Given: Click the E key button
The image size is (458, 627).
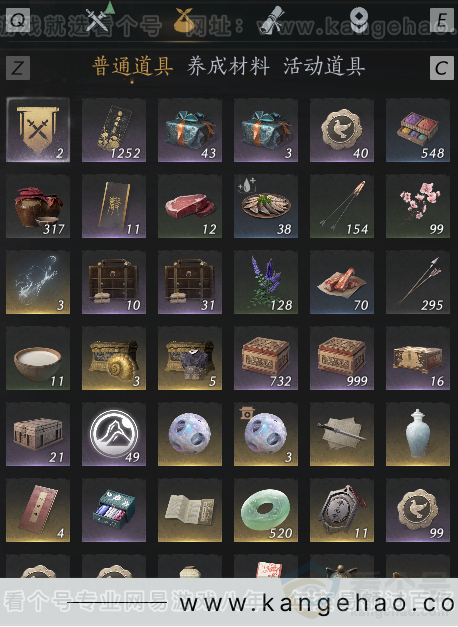Looking at the screenshot, I should [x=442, y=20].
